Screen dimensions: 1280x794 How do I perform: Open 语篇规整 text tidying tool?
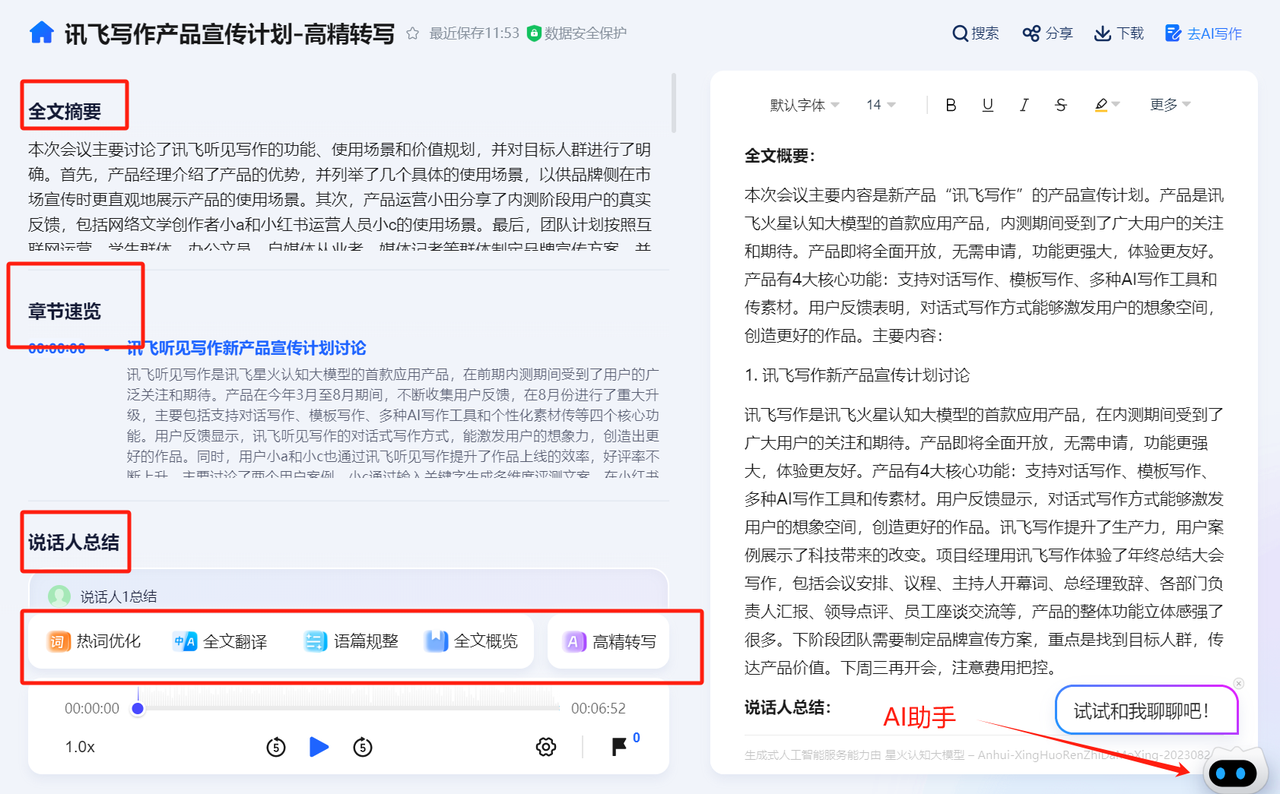tap(351, 641)
